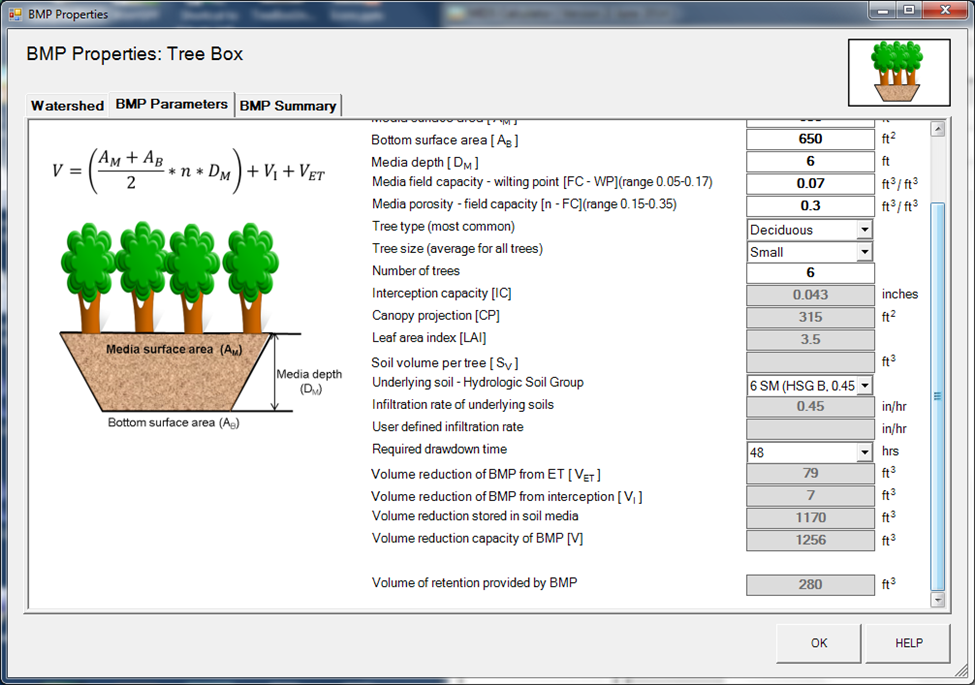Click the Bottom surface area input field

click(810, 140)
